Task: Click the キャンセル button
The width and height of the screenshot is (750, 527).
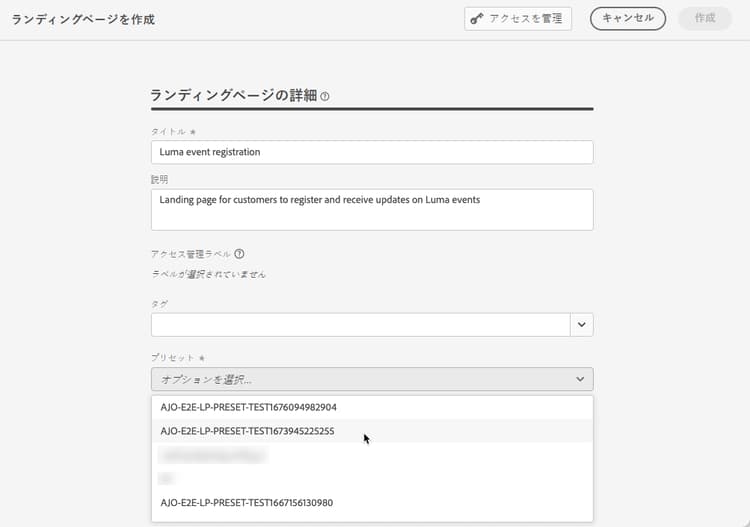Action: click(x=628, y=19)
